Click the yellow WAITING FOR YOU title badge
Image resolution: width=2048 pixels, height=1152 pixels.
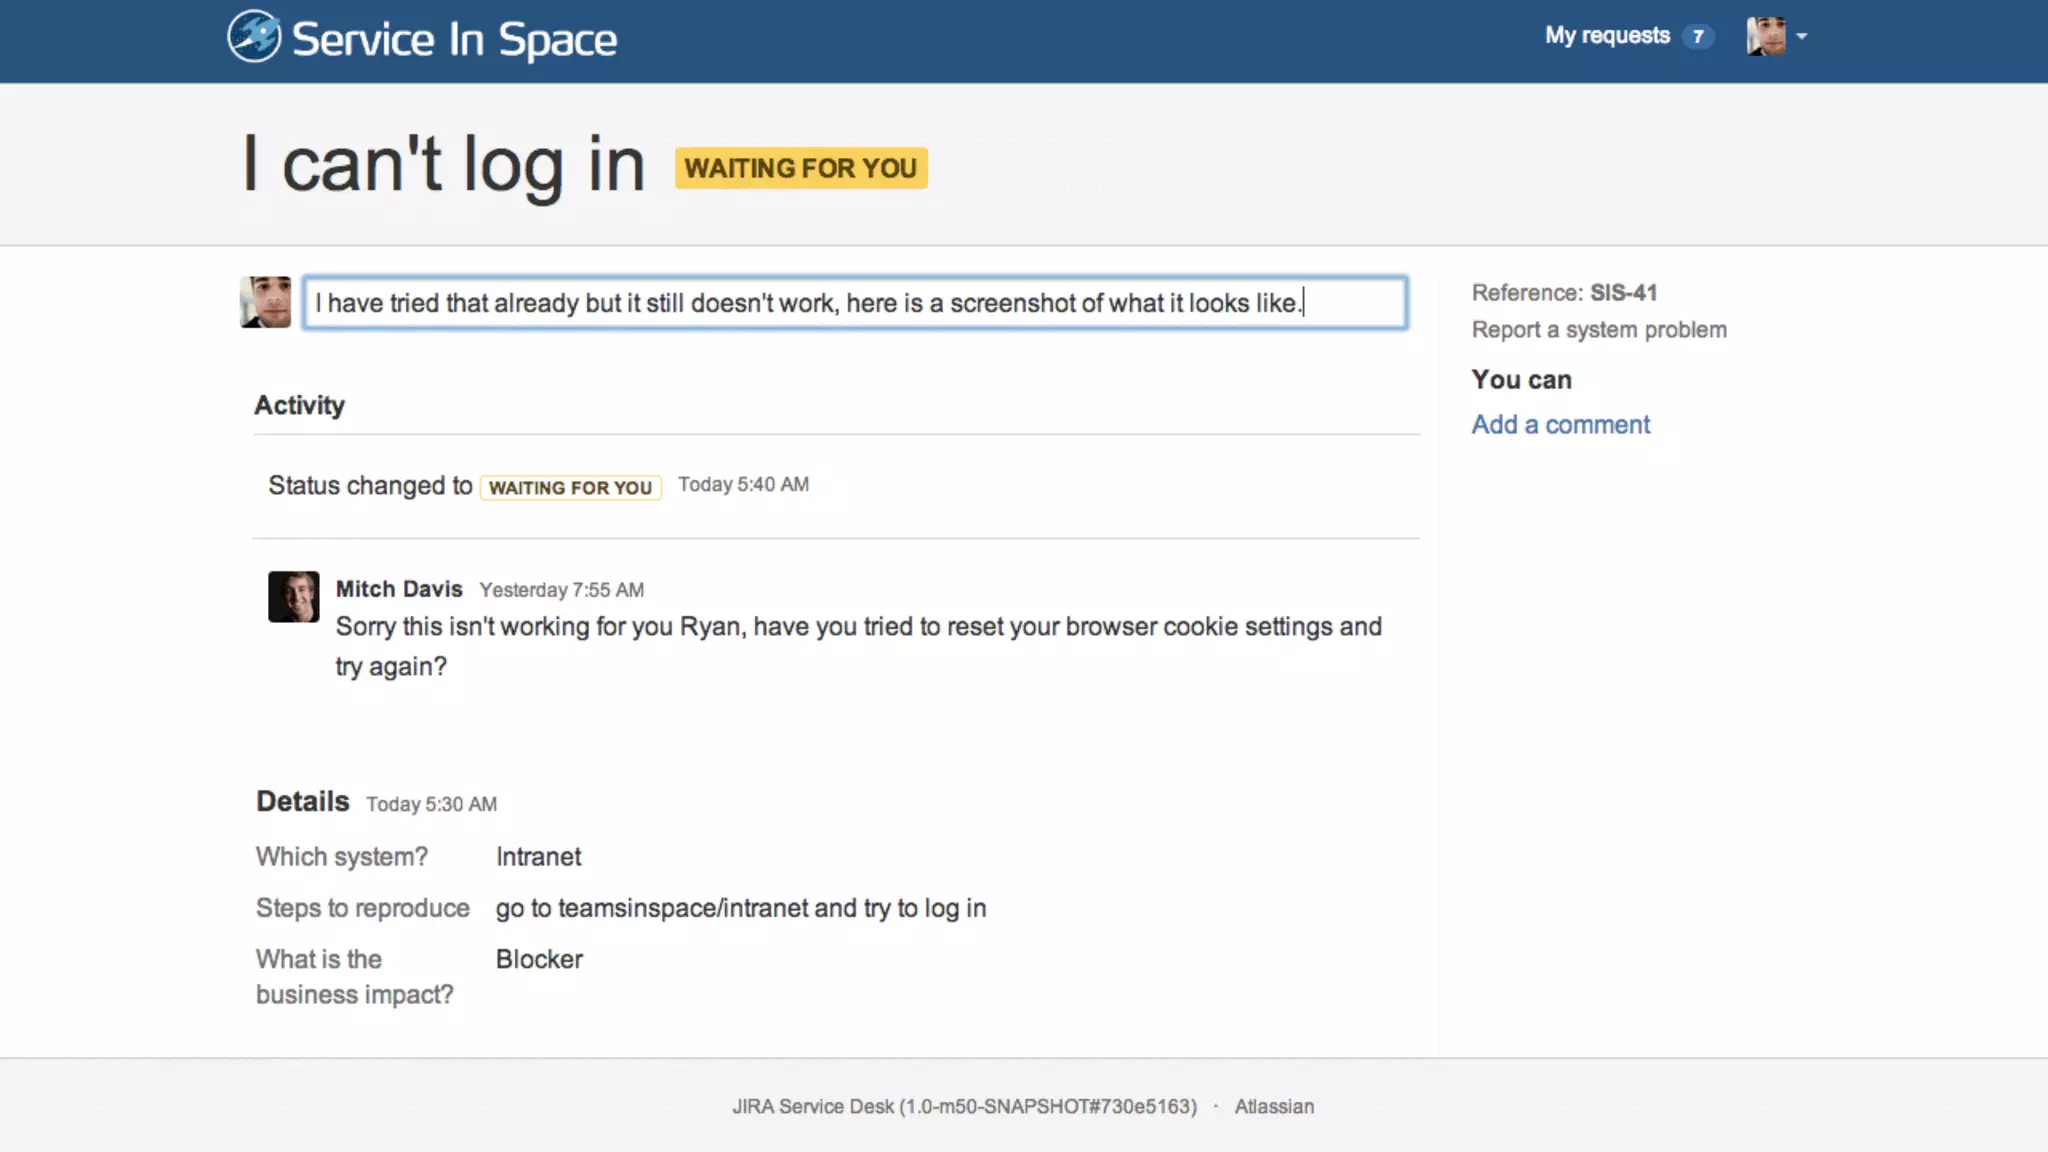click(x=801, y=168)
